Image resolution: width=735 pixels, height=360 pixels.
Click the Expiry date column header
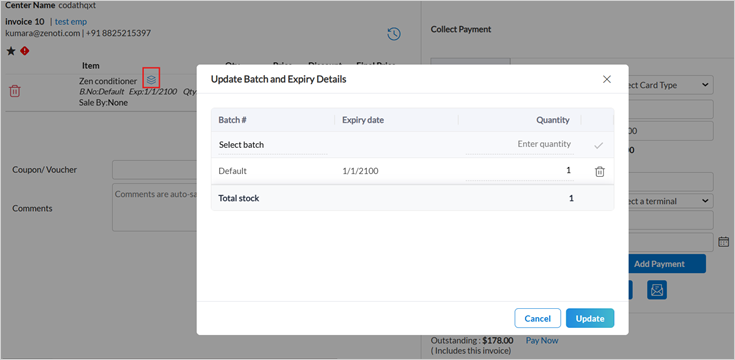363,120
